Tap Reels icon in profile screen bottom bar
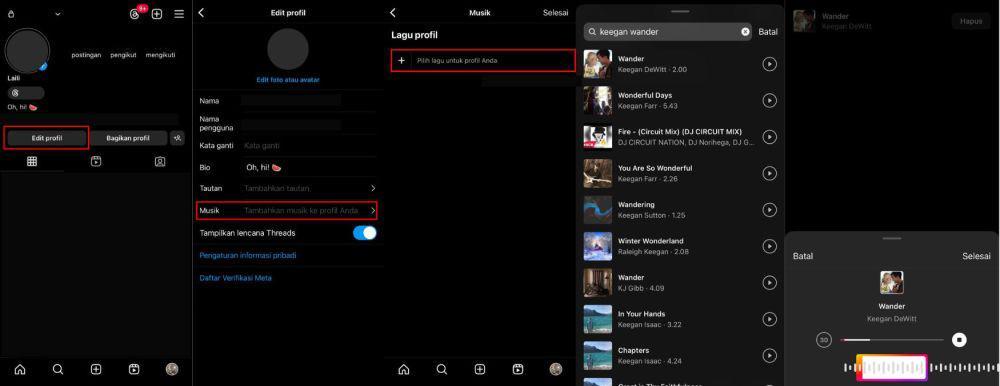 click(x=134, y=369)
